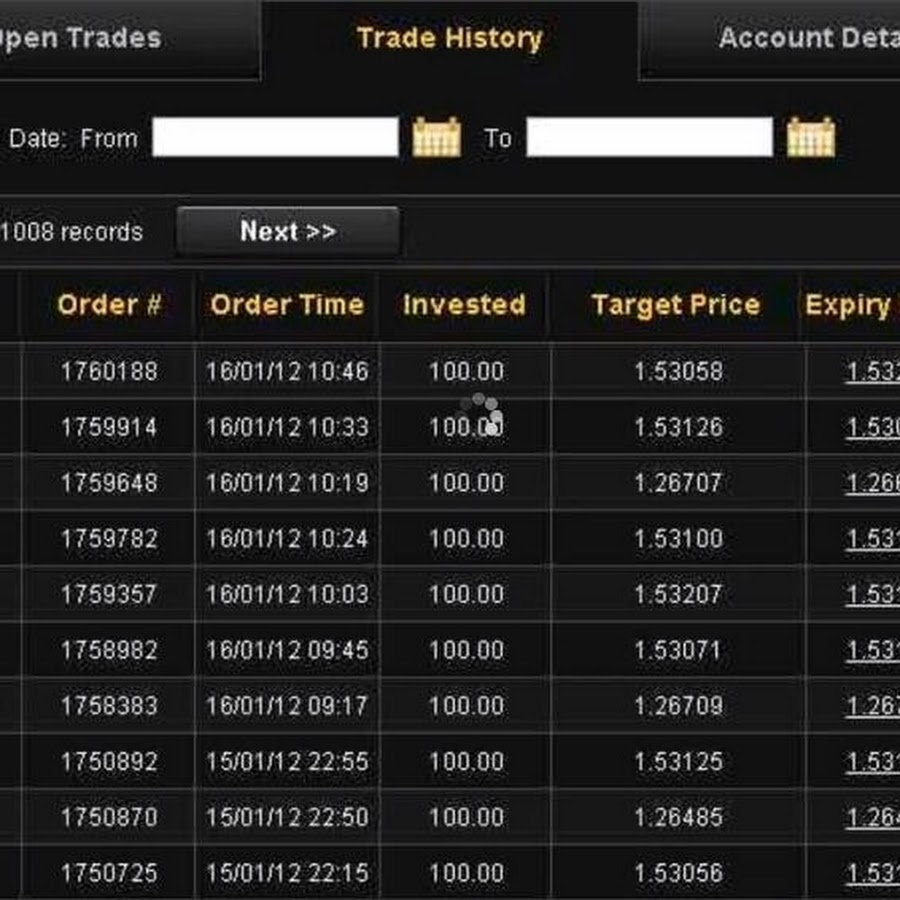Click the Expiry column header
Viewport: 900px width, 900px height.
850,305
